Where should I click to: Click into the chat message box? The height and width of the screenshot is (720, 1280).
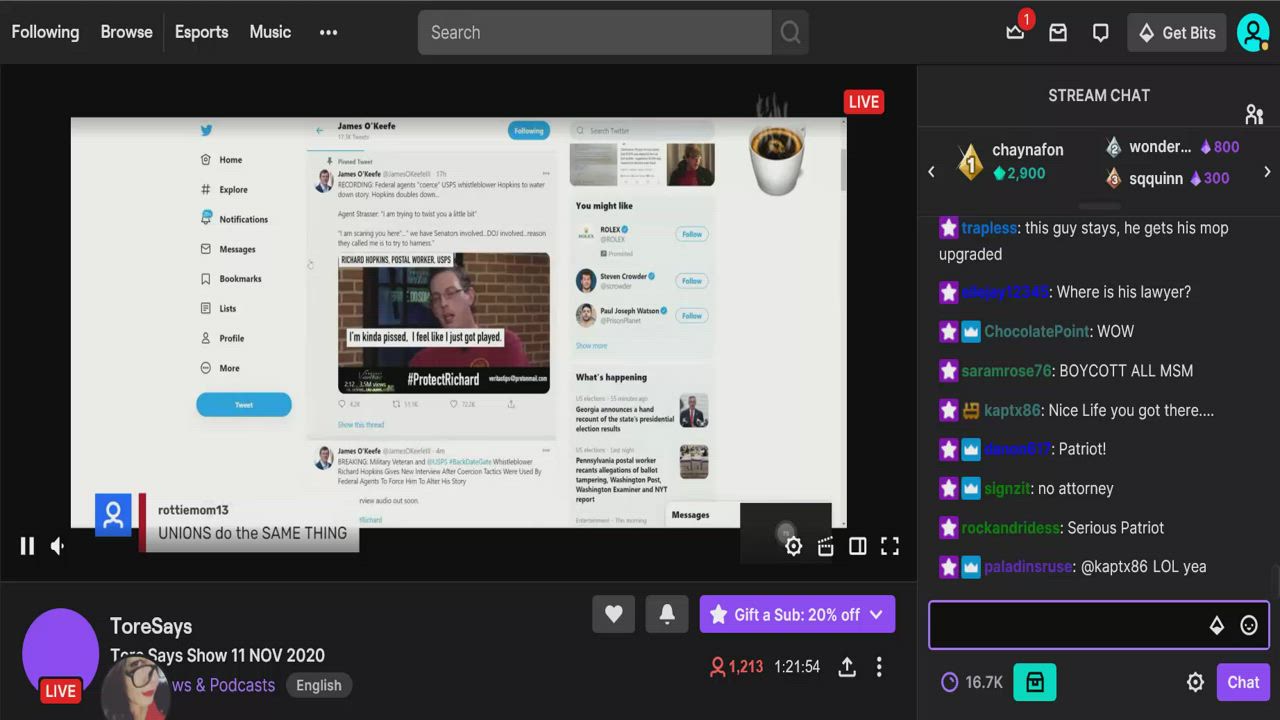click(1065, 625)
